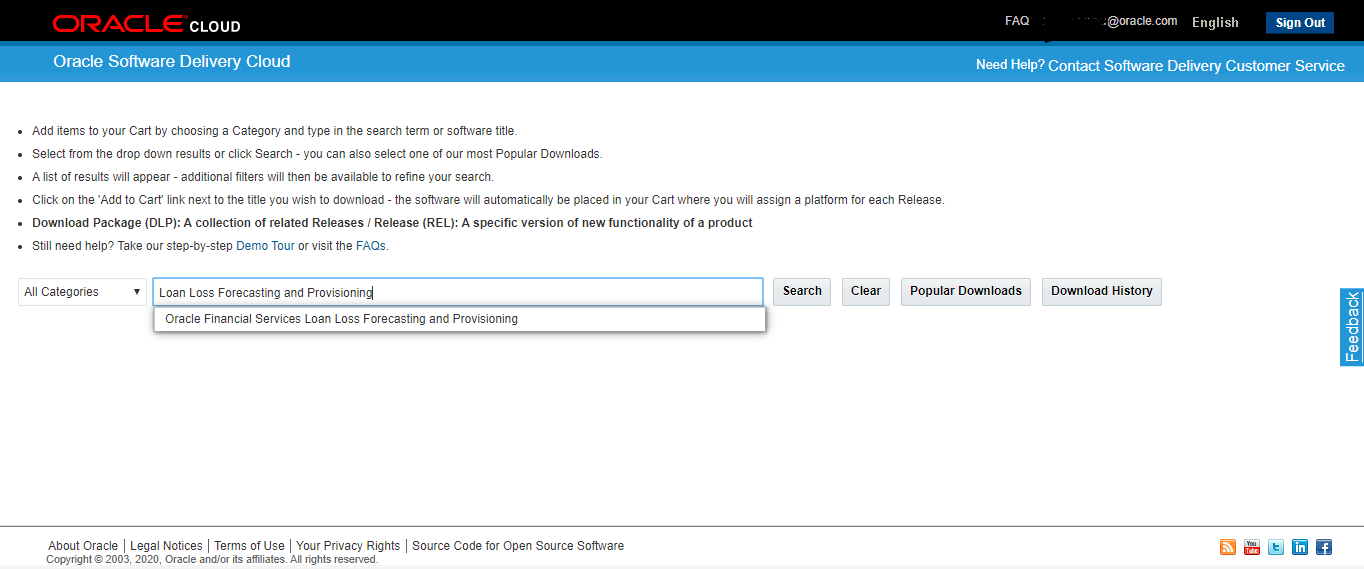
Task: Open the All Categories dropdown
Action: point(83,292)
